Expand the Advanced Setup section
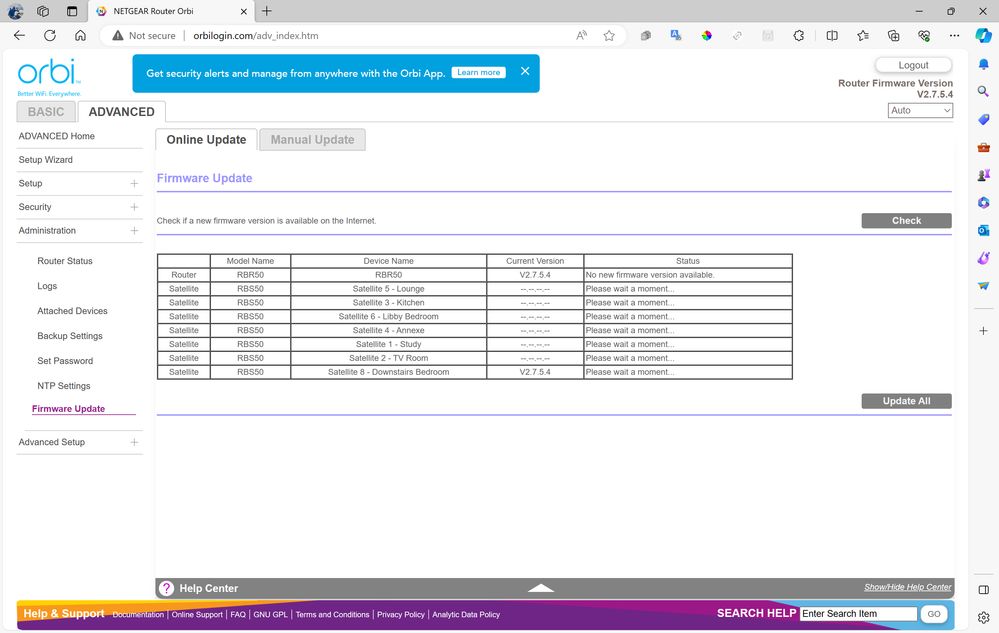 pos(134,442)
